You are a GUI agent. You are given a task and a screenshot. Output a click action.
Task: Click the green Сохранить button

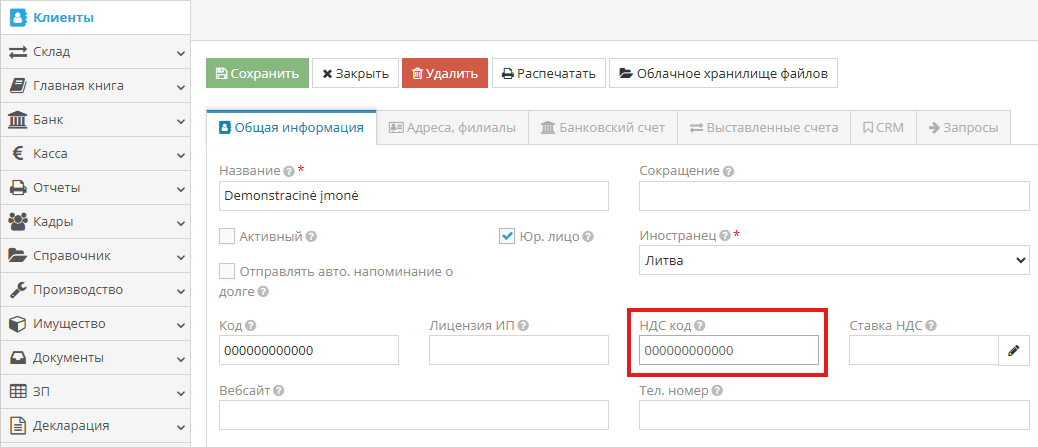click(x=258, y=74)
